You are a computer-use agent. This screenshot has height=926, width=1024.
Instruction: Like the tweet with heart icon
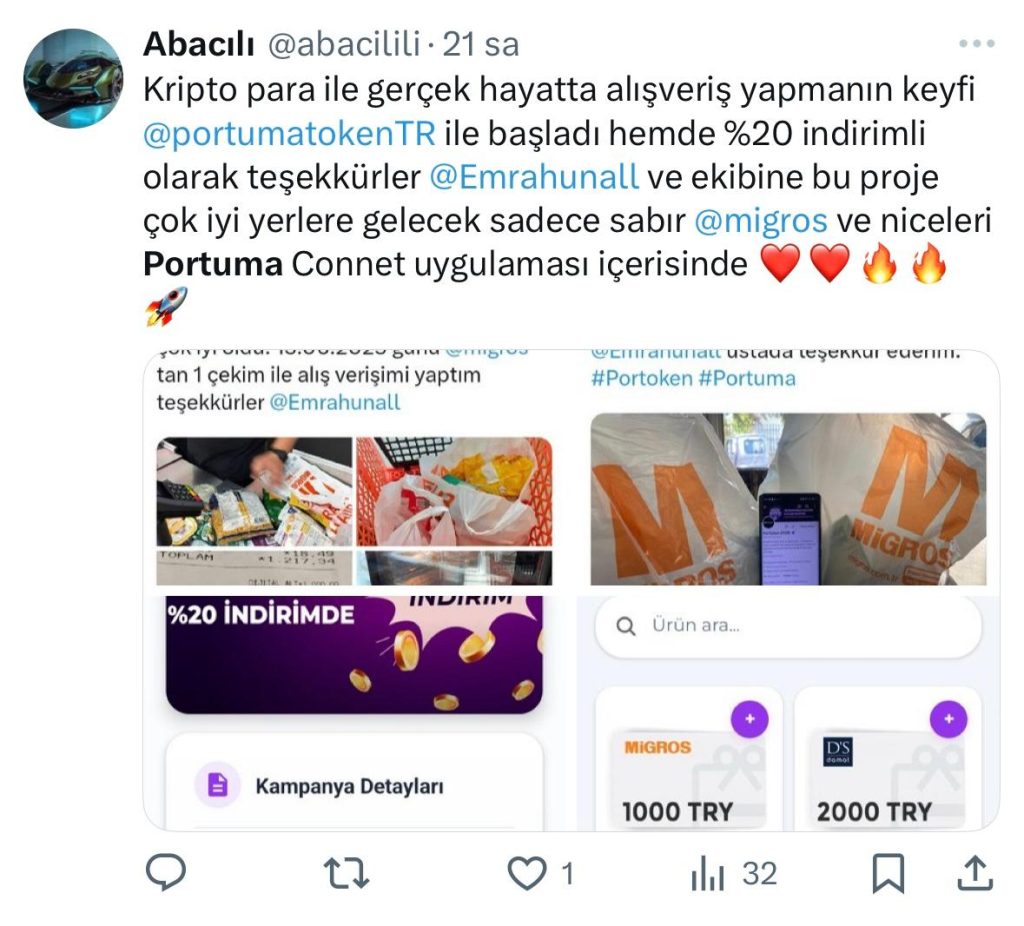(x=527, y=874)
